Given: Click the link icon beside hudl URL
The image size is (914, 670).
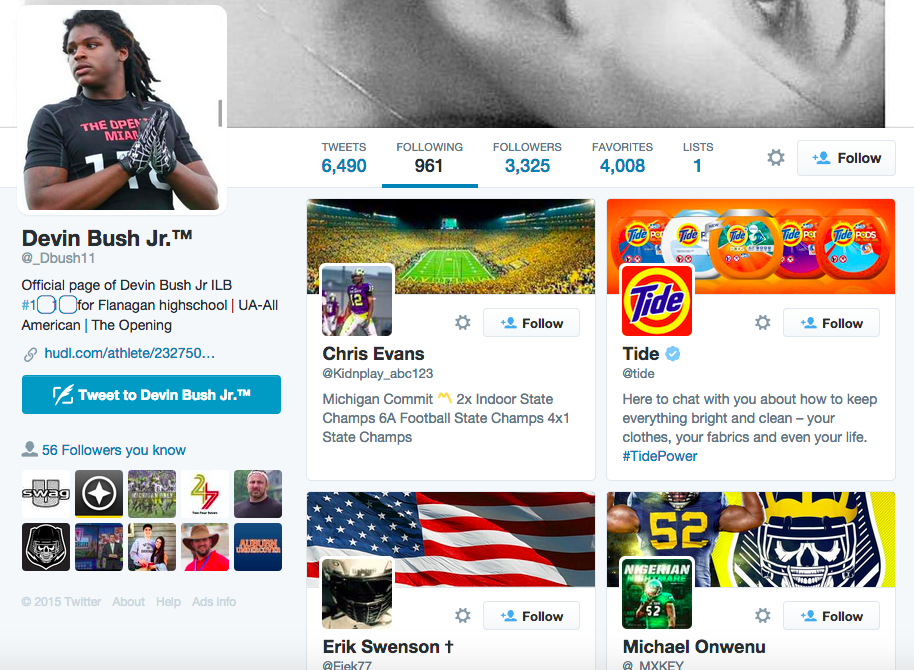Looking at the screenshot, I should coord(30,354).
